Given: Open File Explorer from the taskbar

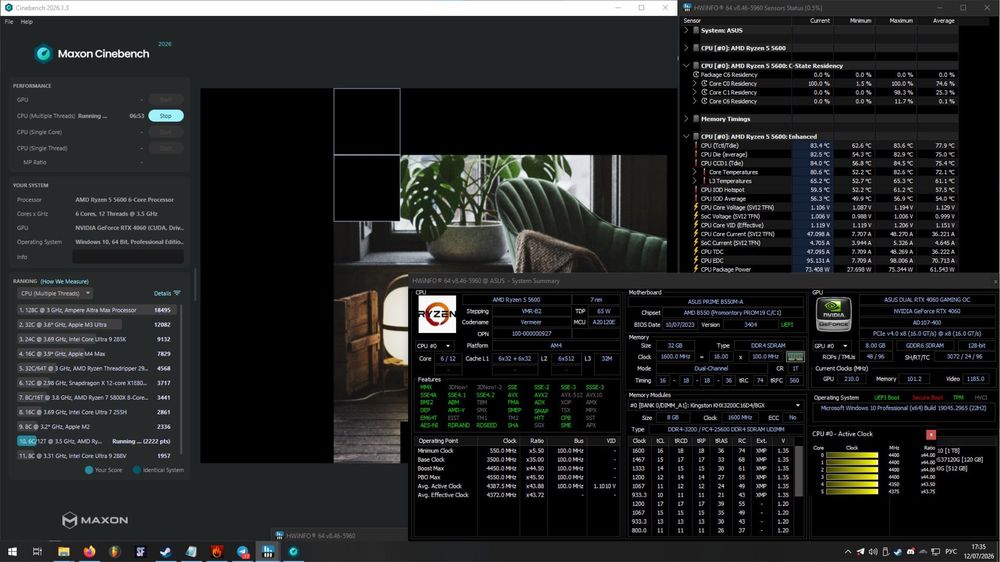Looking at the screenshot, I should pos(64,551).
